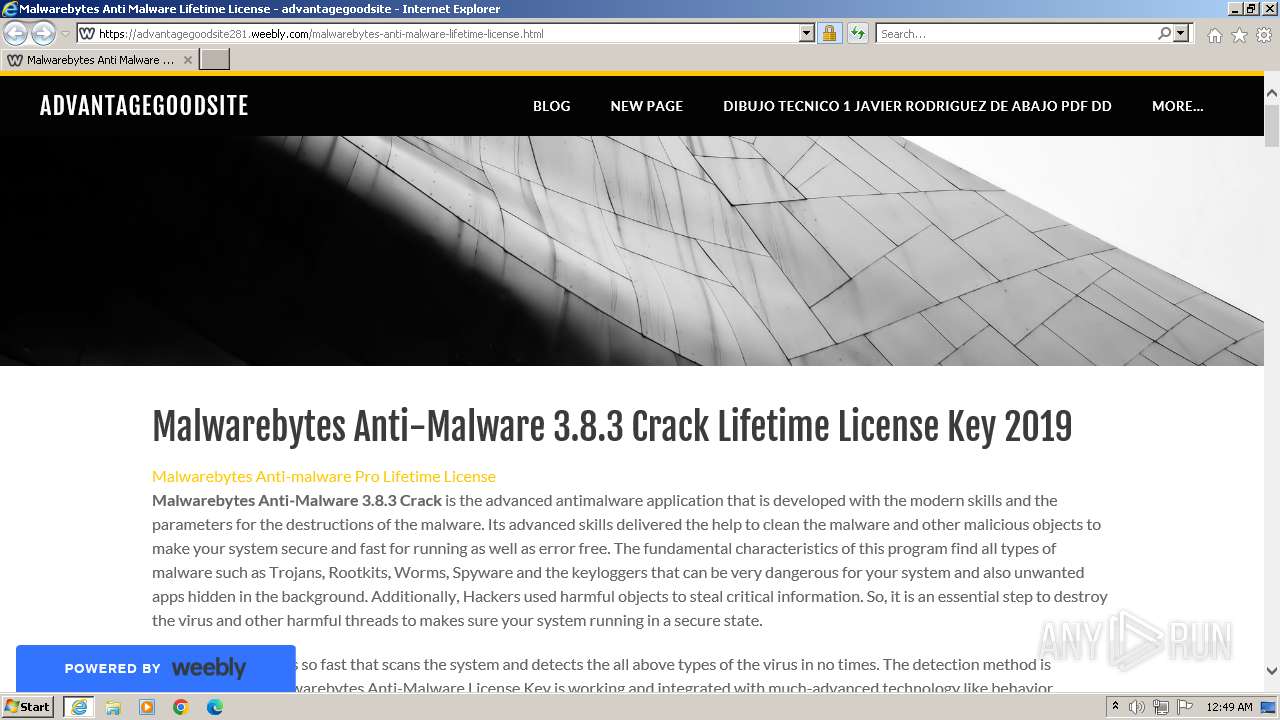1280x720 pixels.
Task: Click the Powered by Weebly banner
Action: click(x=155, y=668)
